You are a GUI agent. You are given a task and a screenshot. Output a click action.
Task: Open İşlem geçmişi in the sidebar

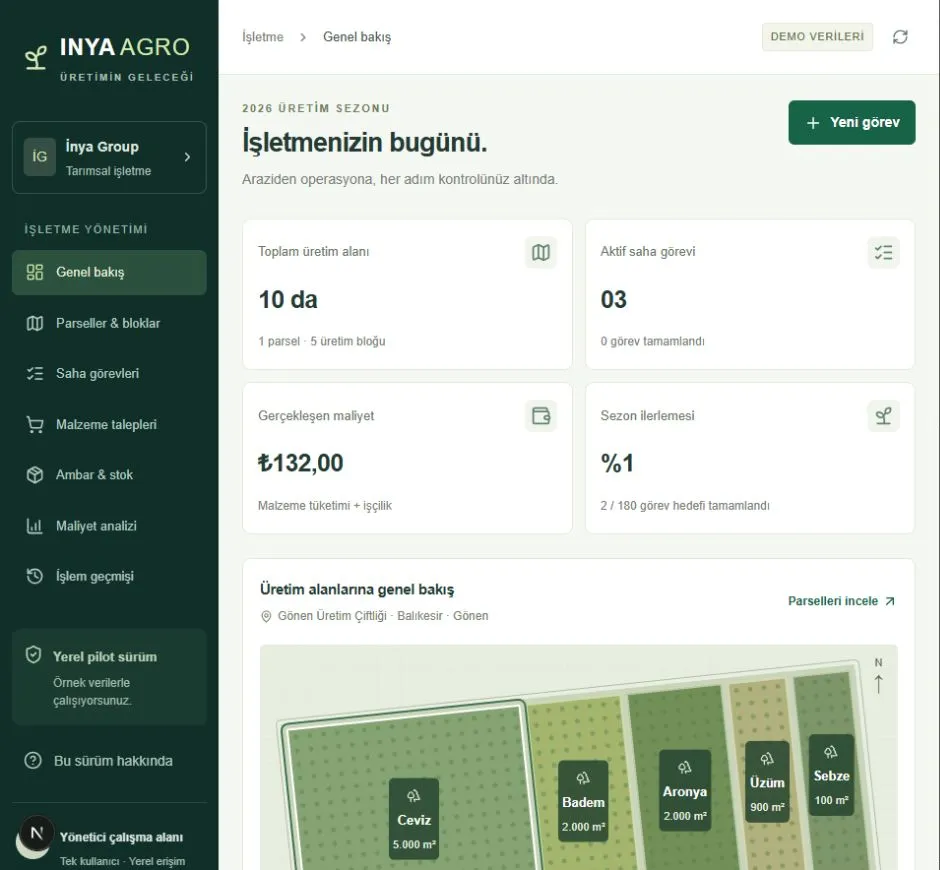tap(109, 576)
